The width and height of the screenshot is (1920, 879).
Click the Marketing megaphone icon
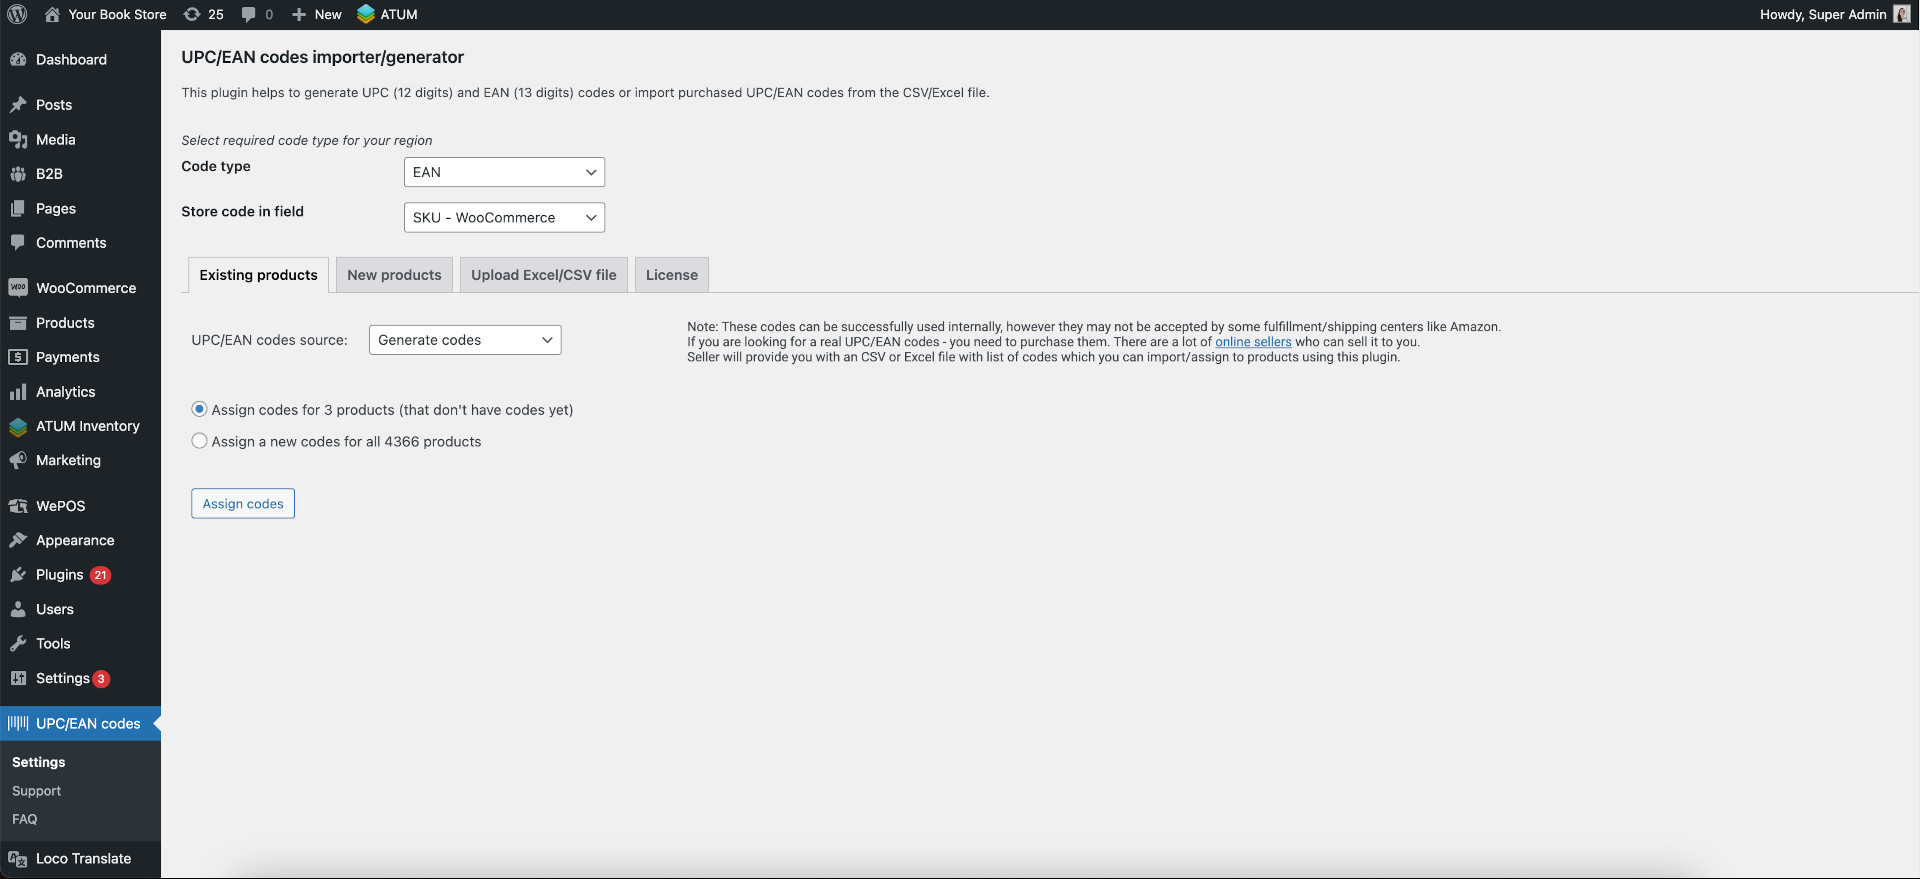18,460
